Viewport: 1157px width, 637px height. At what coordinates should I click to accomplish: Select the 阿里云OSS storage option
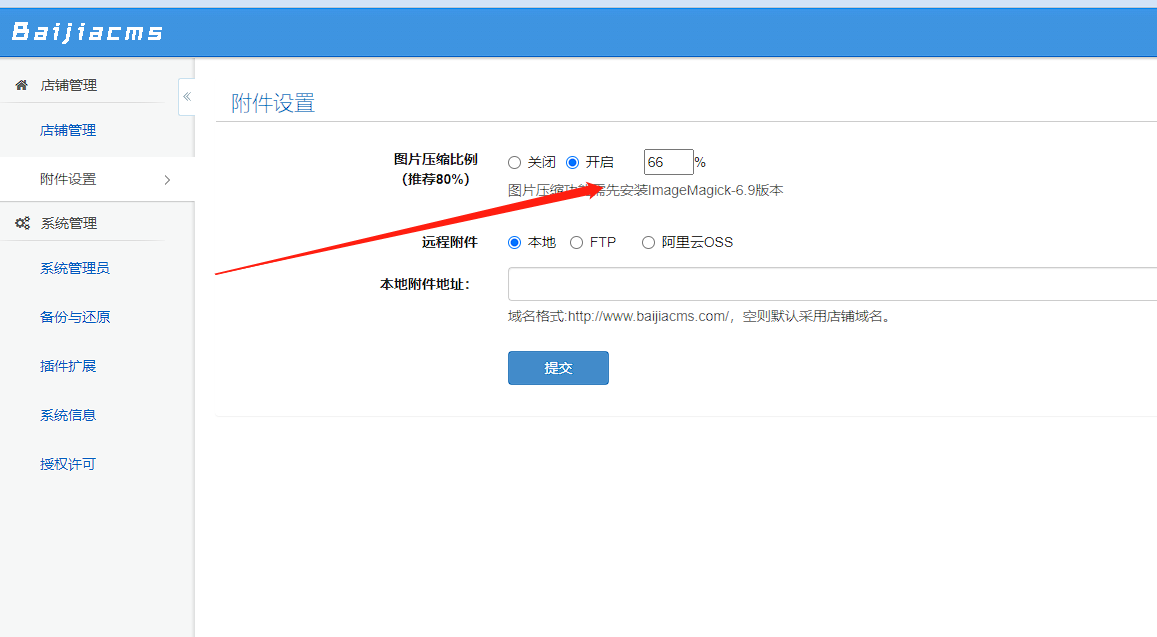pyautogui.click(x=647, y=241)
